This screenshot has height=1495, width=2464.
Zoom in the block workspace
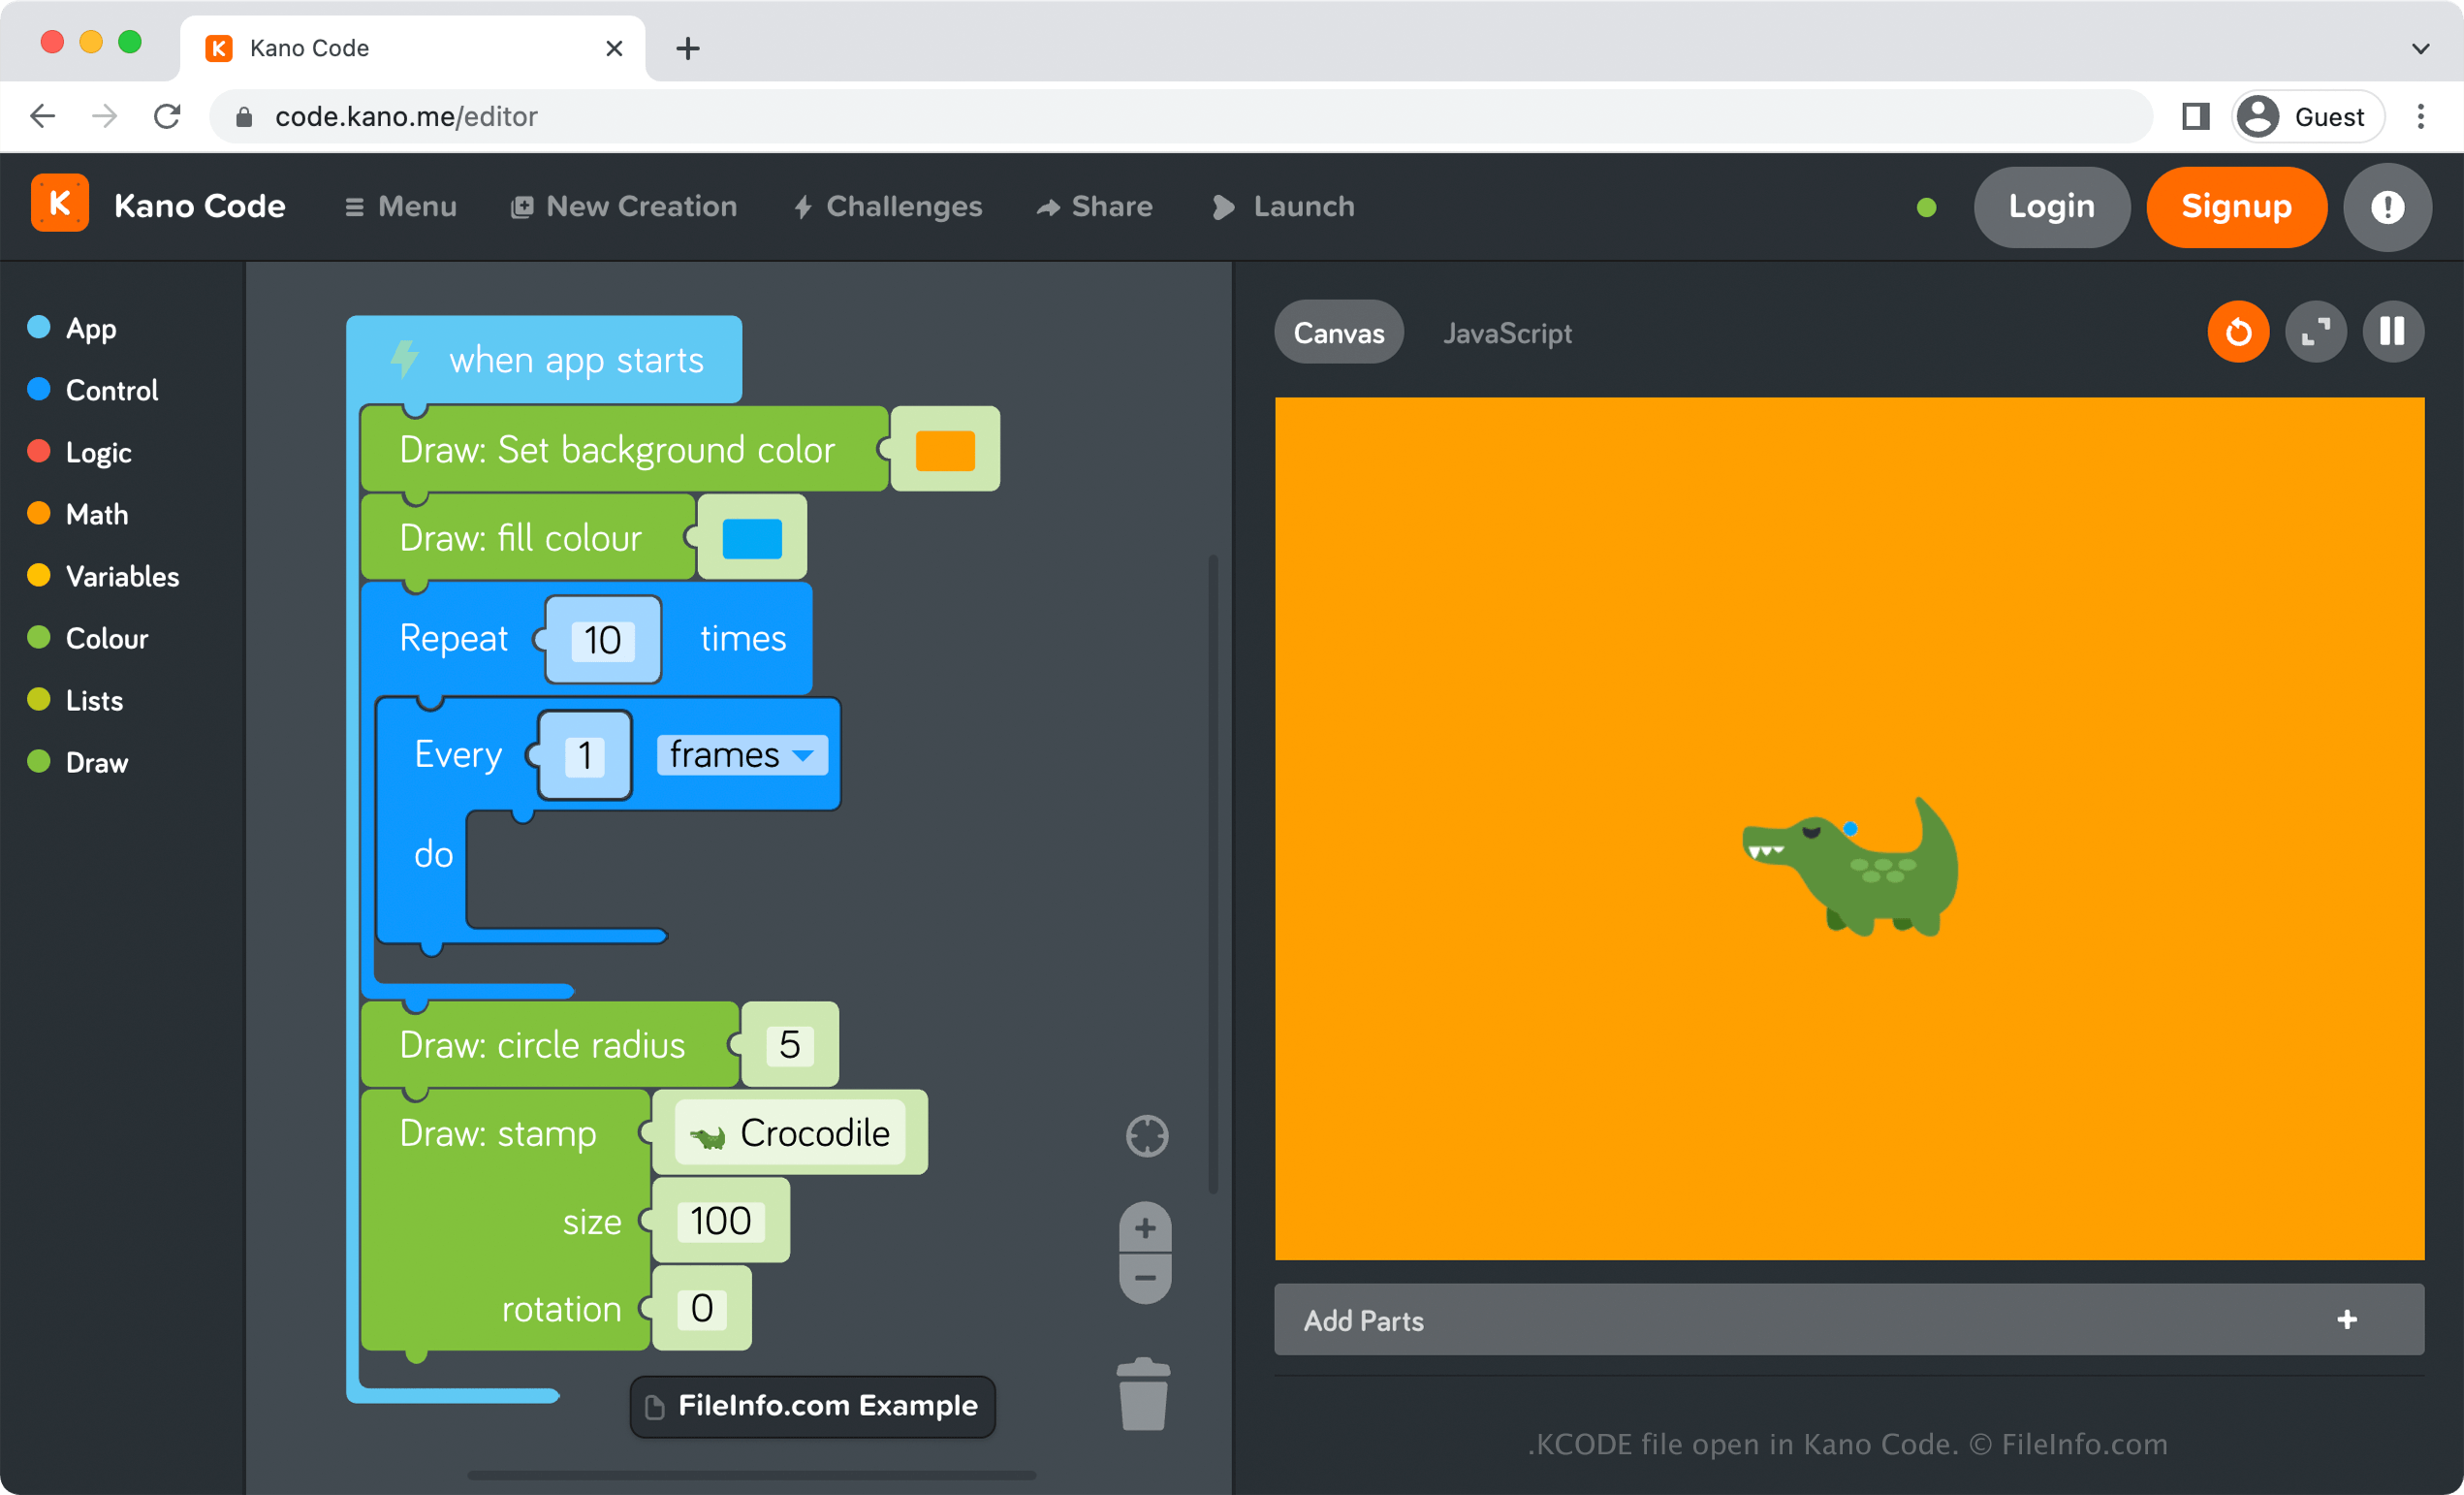(x=1145, y=1228)
